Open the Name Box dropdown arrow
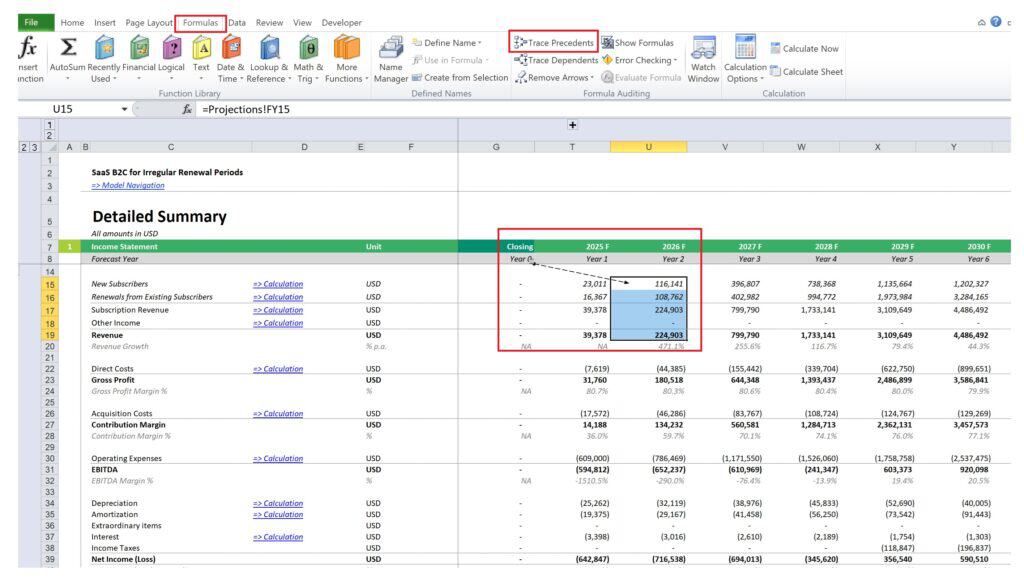1024x585 pixels. click(124, 109)
